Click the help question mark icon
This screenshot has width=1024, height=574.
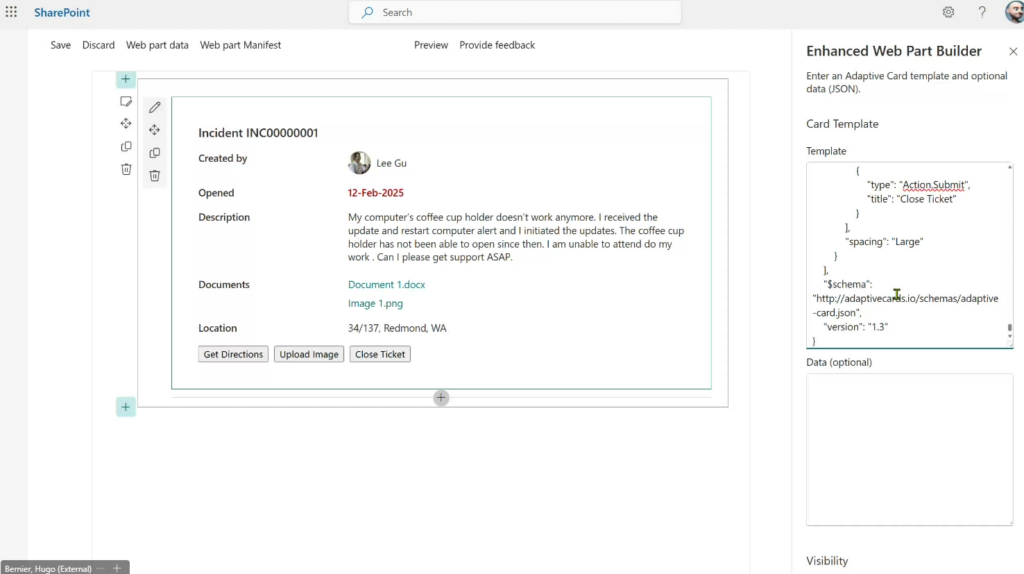point(982,12)
